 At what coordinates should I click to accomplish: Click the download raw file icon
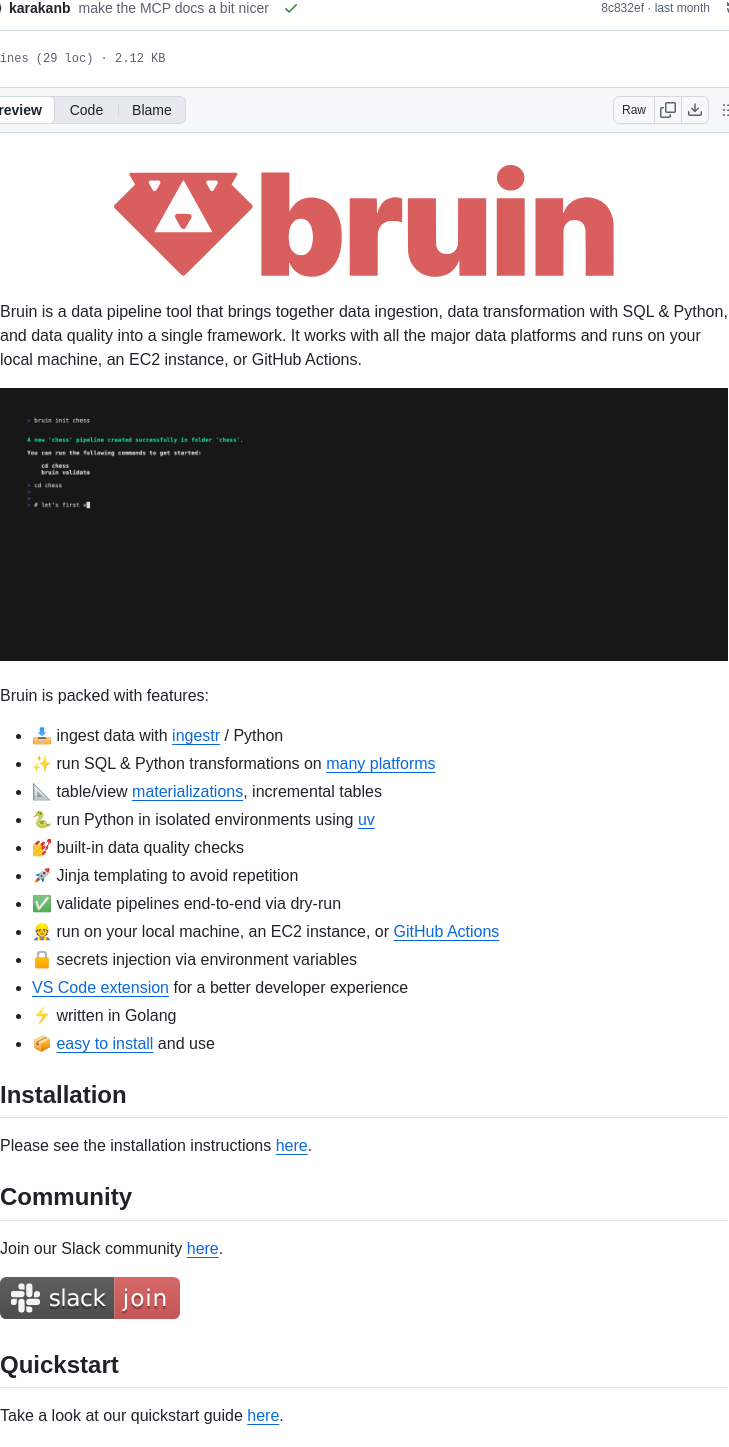click(695, 110)
